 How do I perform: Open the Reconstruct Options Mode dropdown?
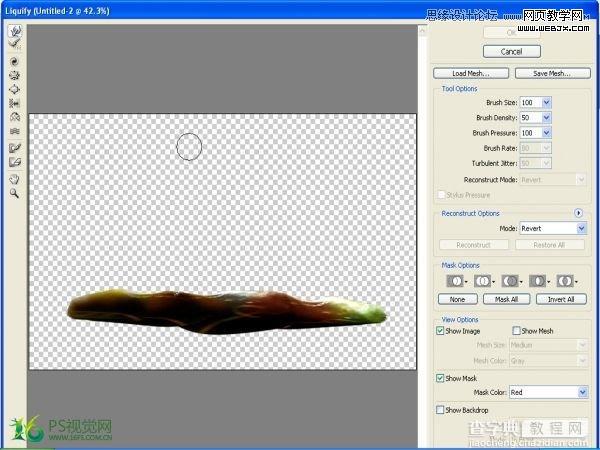coord(581,228)
